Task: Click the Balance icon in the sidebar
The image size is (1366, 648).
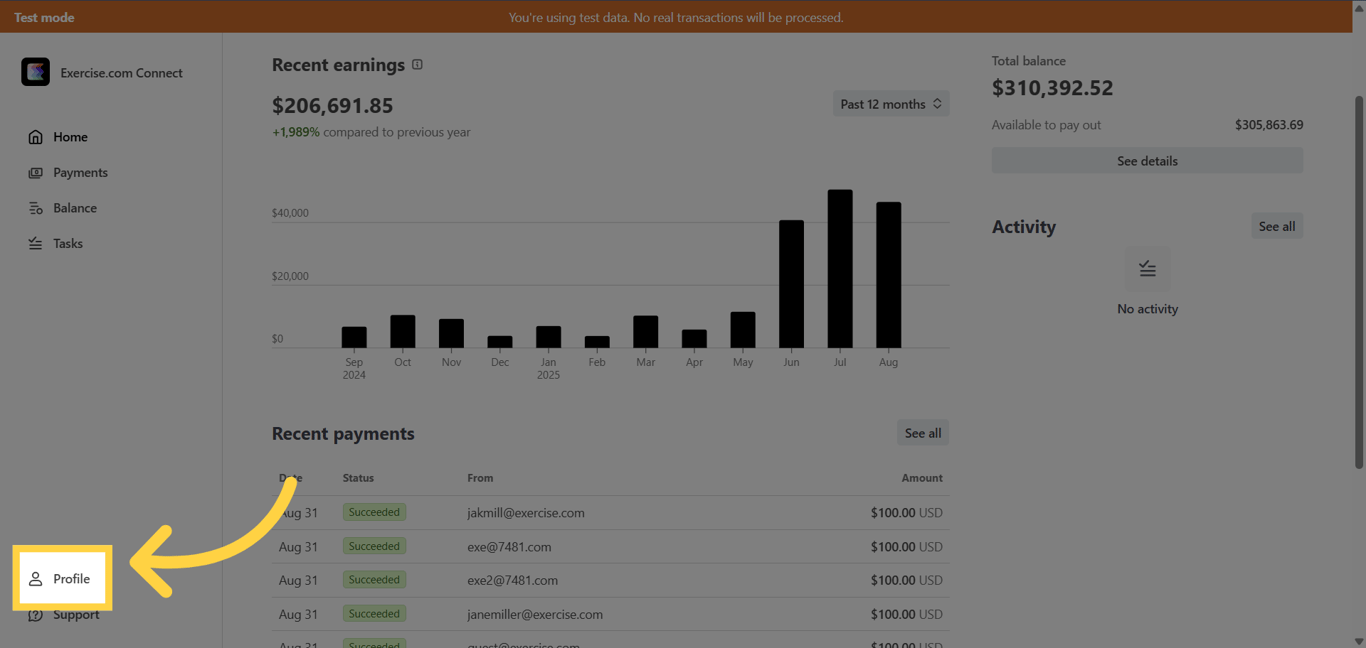Action: 36,208
